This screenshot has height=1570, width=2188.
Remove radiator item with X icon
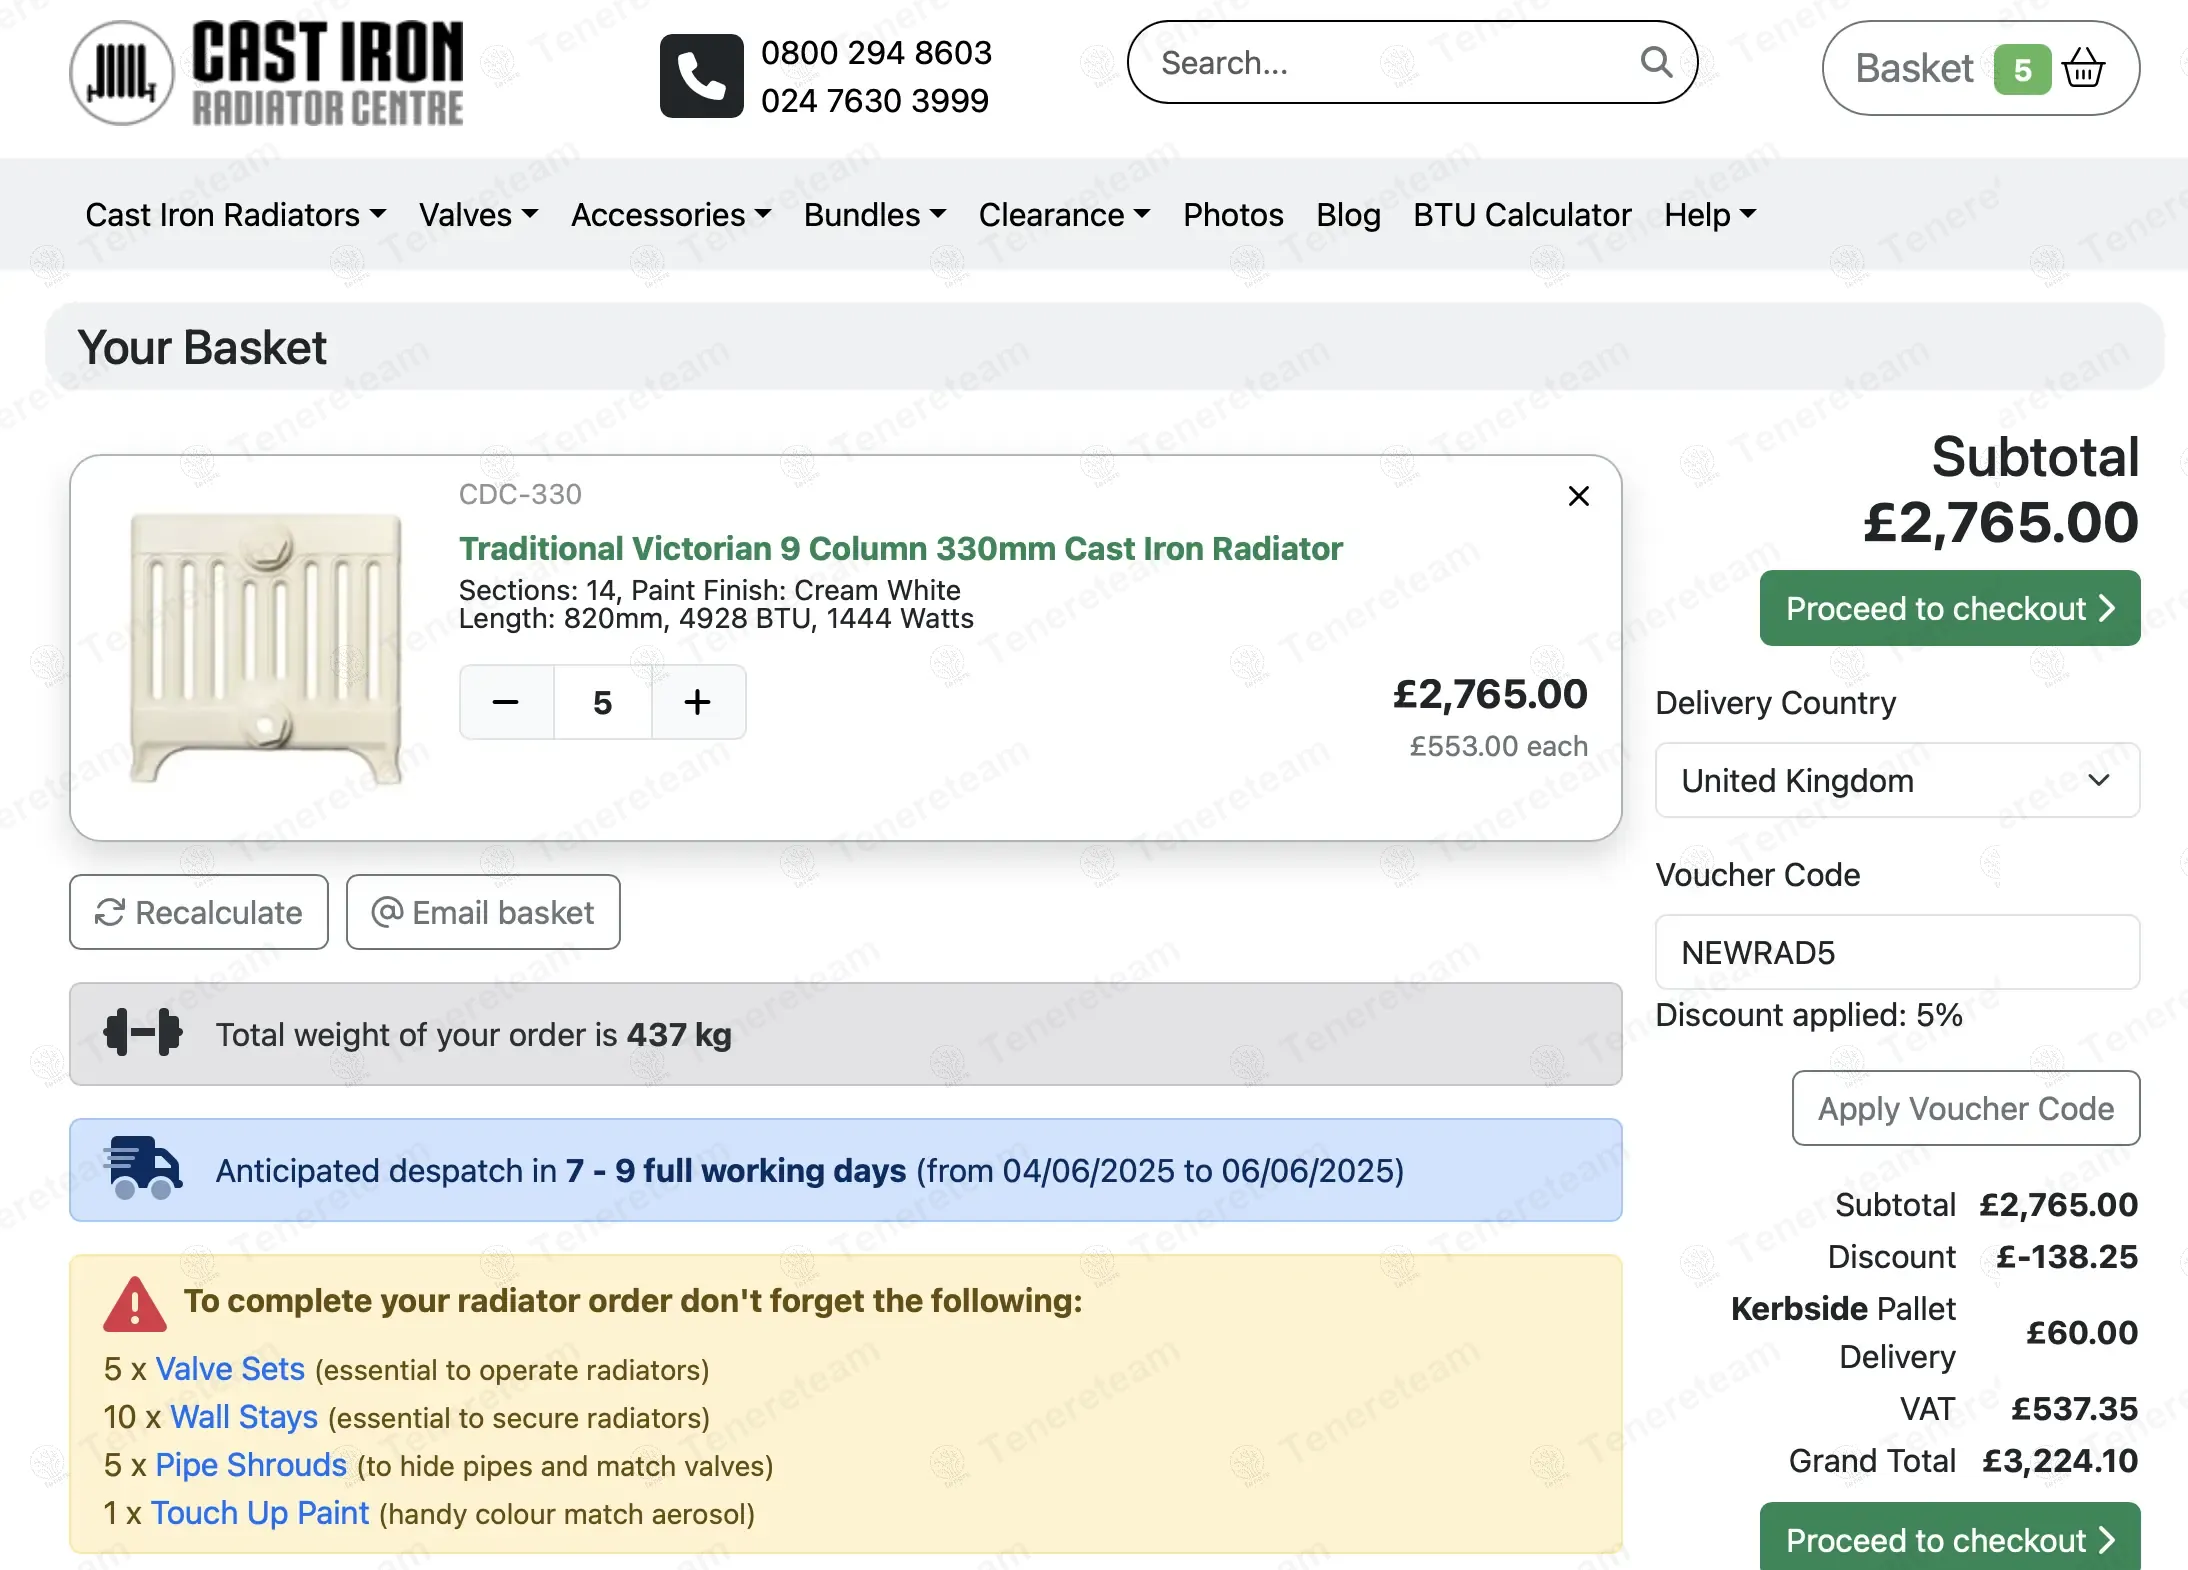coord(1578,496)
